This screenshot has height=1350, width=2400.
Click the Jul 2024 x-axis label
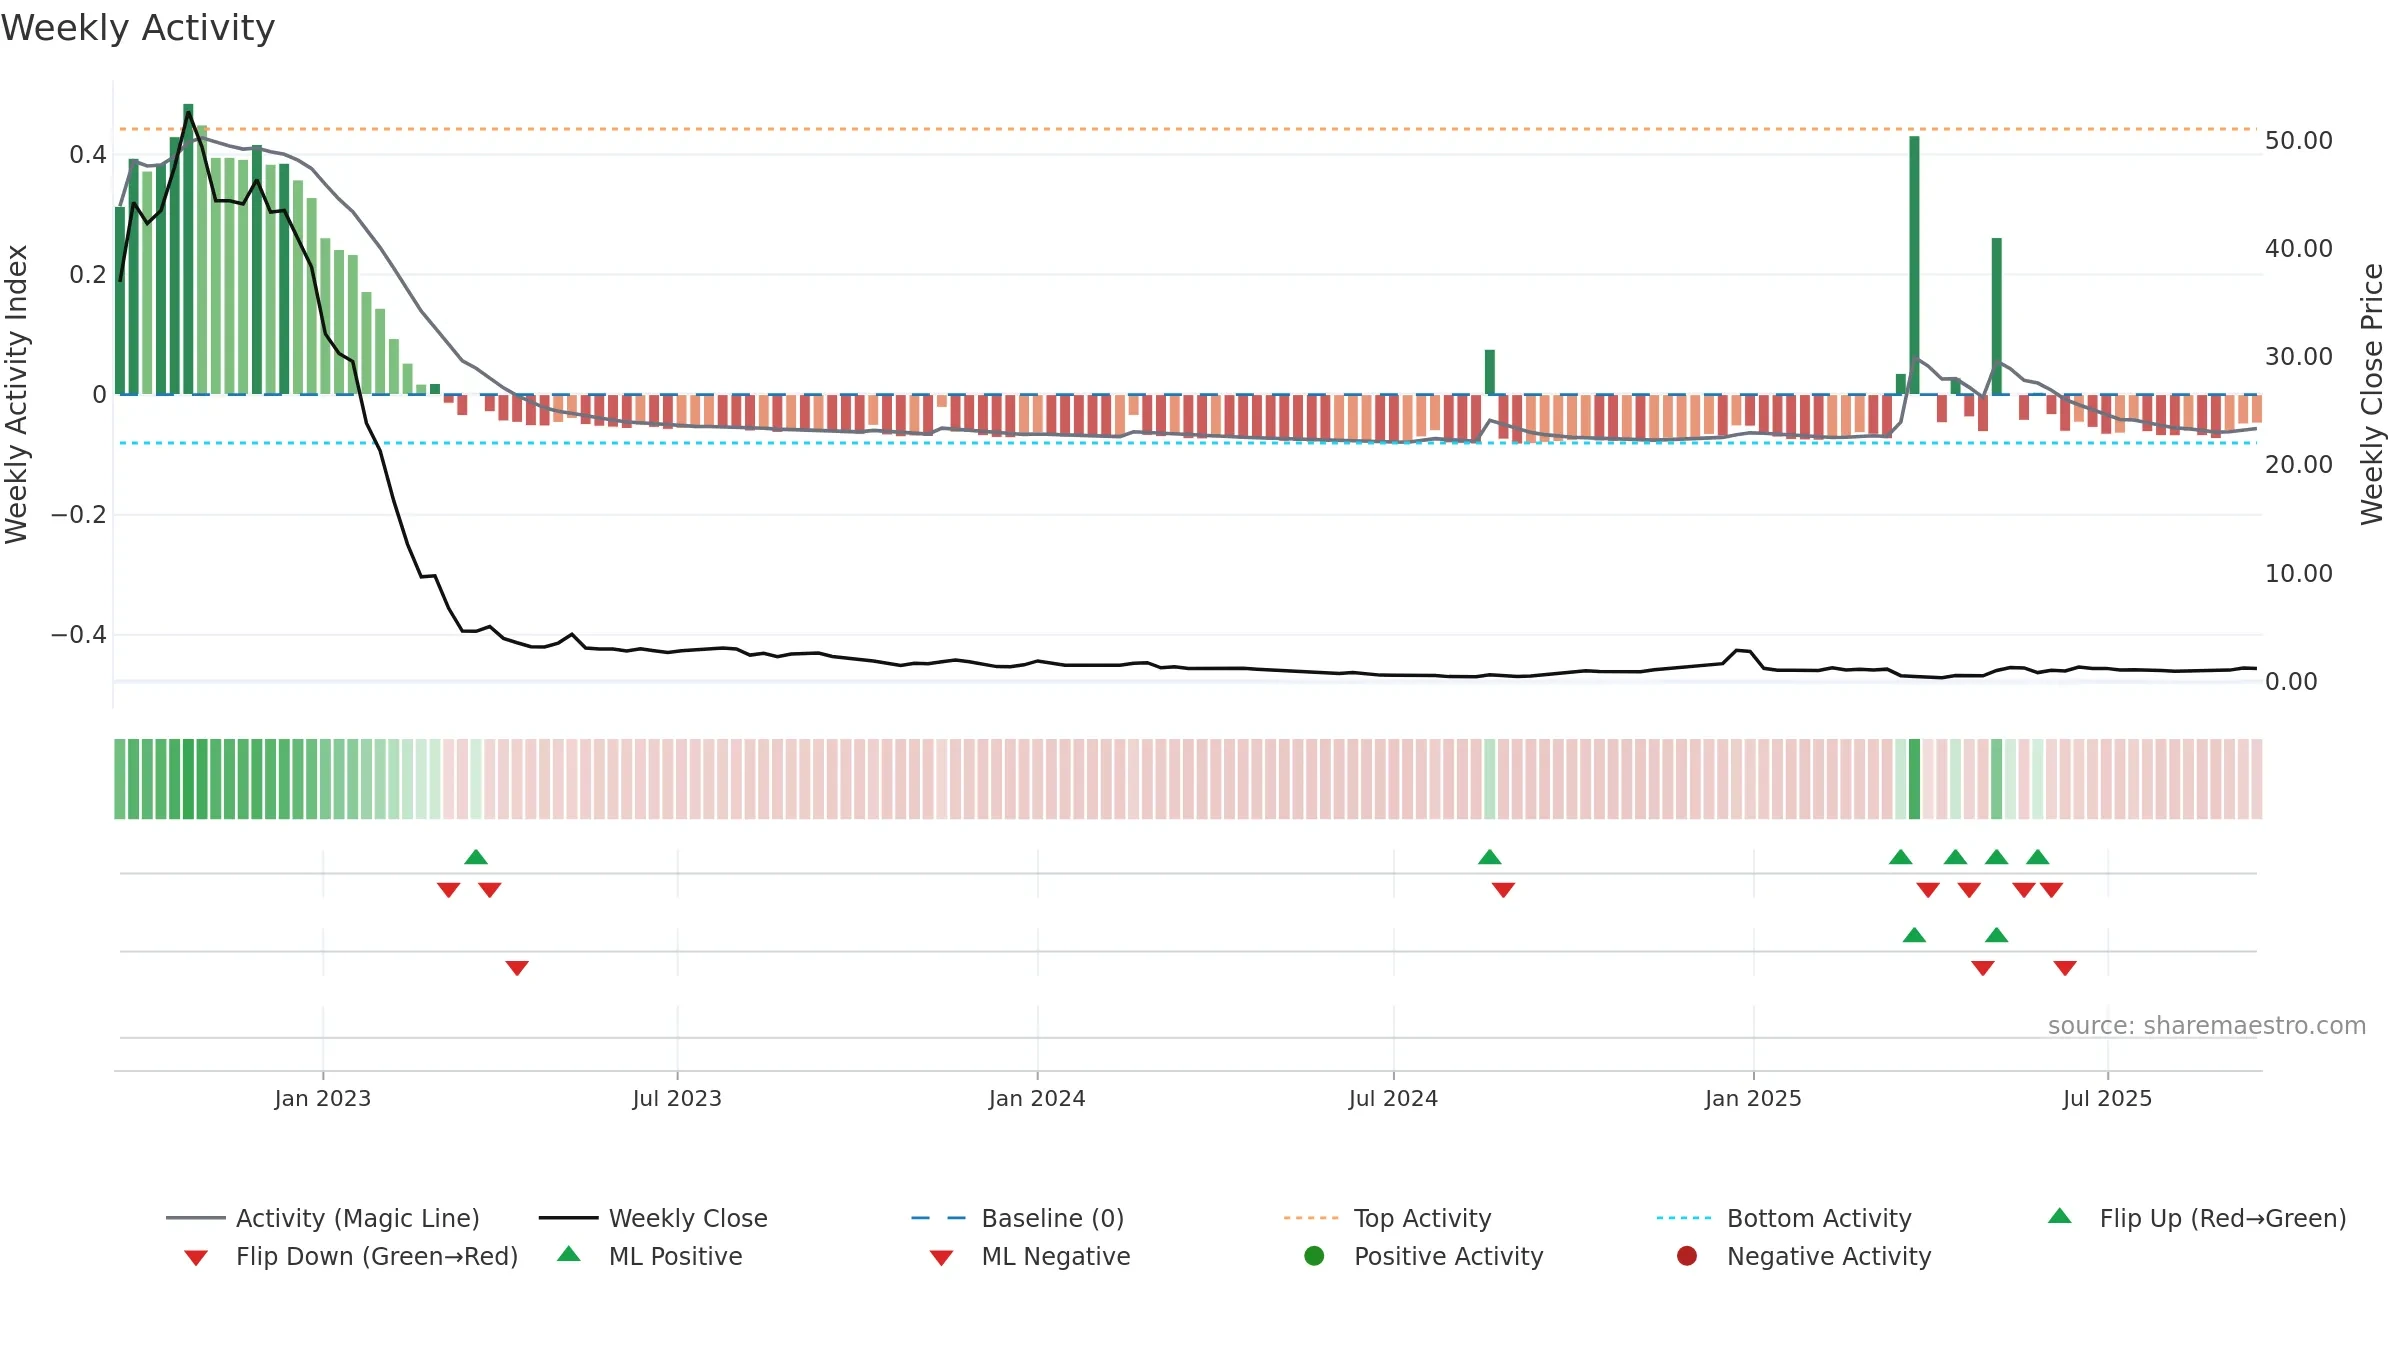1393,1099
